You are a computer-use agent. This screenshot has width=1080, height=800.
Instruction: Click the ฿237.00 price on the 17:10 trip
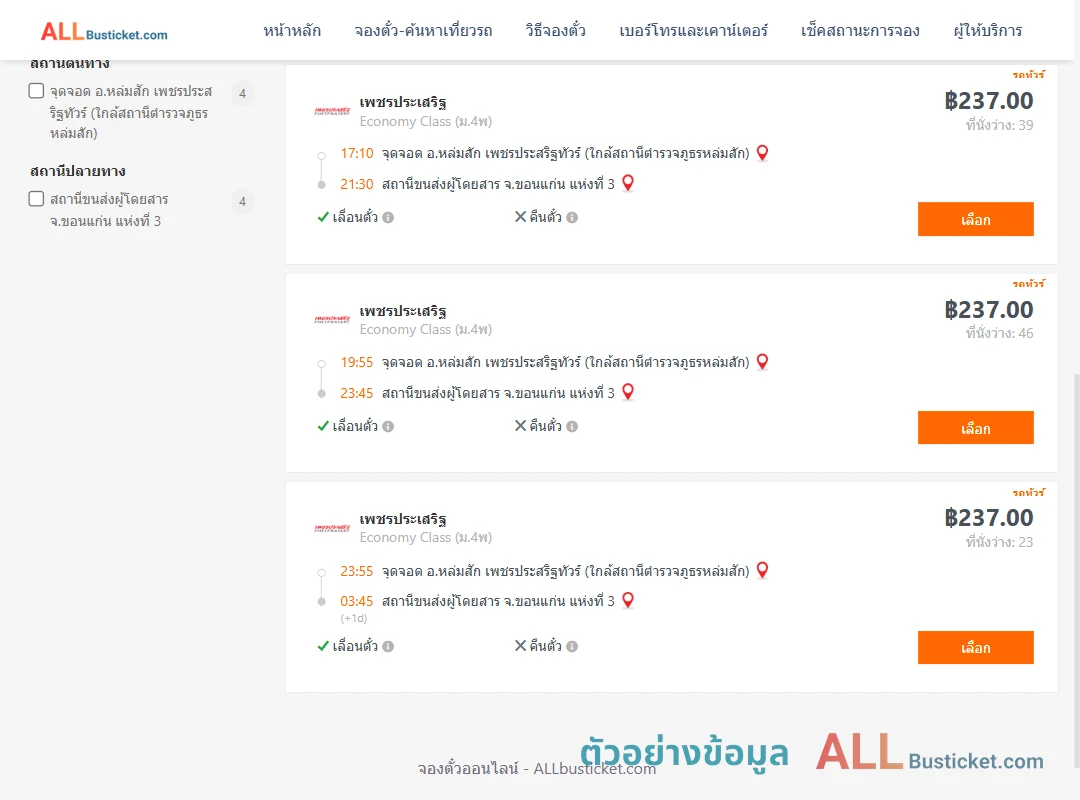pos(988,101)
